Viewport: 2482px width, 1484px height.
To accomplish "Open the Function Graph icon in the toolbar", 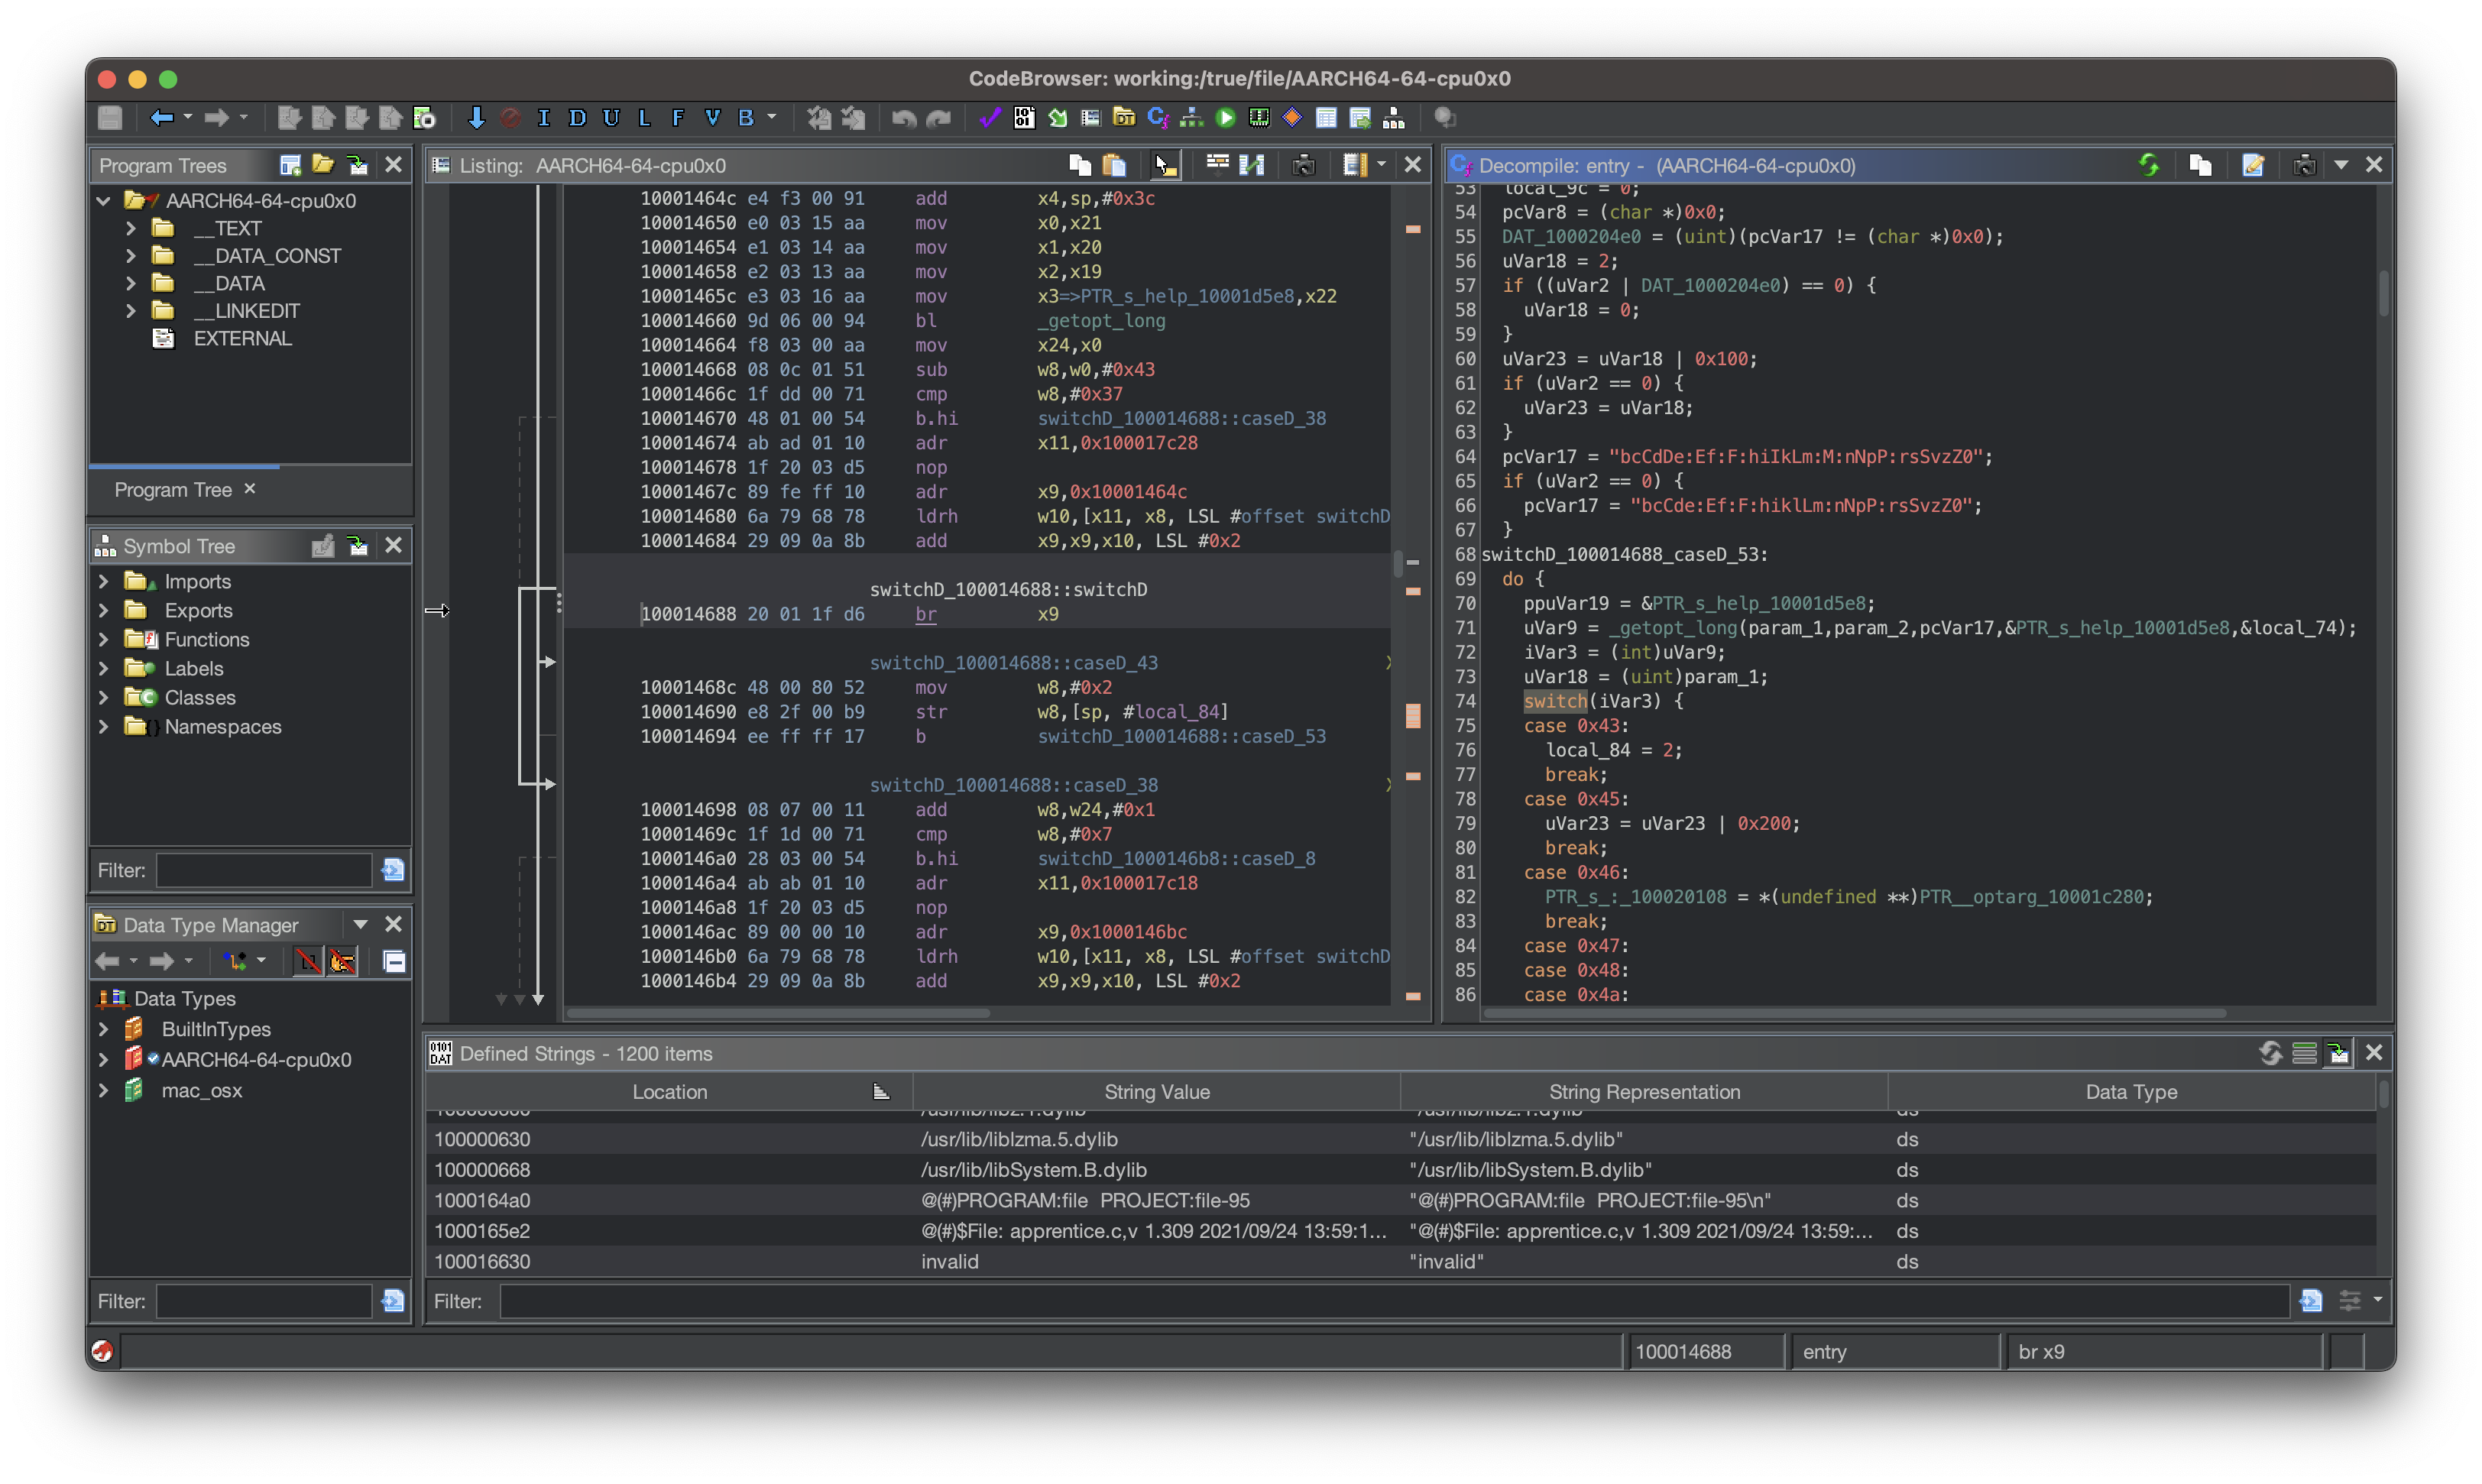I will pos(1192,118).
